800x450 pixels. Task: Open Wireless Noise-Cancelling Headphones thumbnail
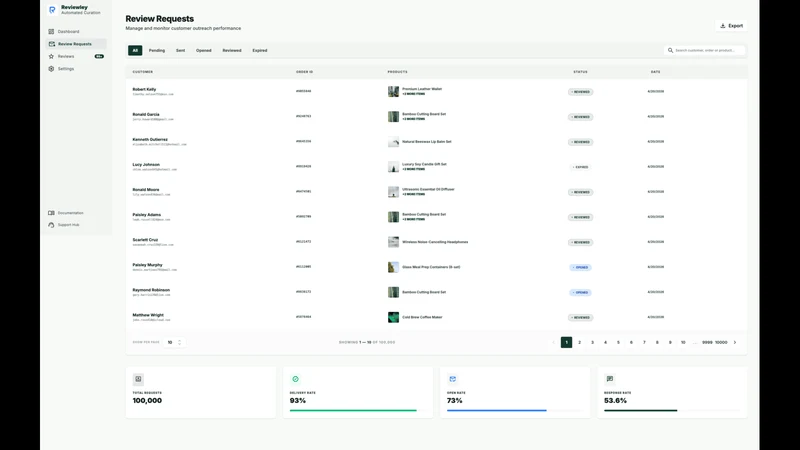click(393, 242)
